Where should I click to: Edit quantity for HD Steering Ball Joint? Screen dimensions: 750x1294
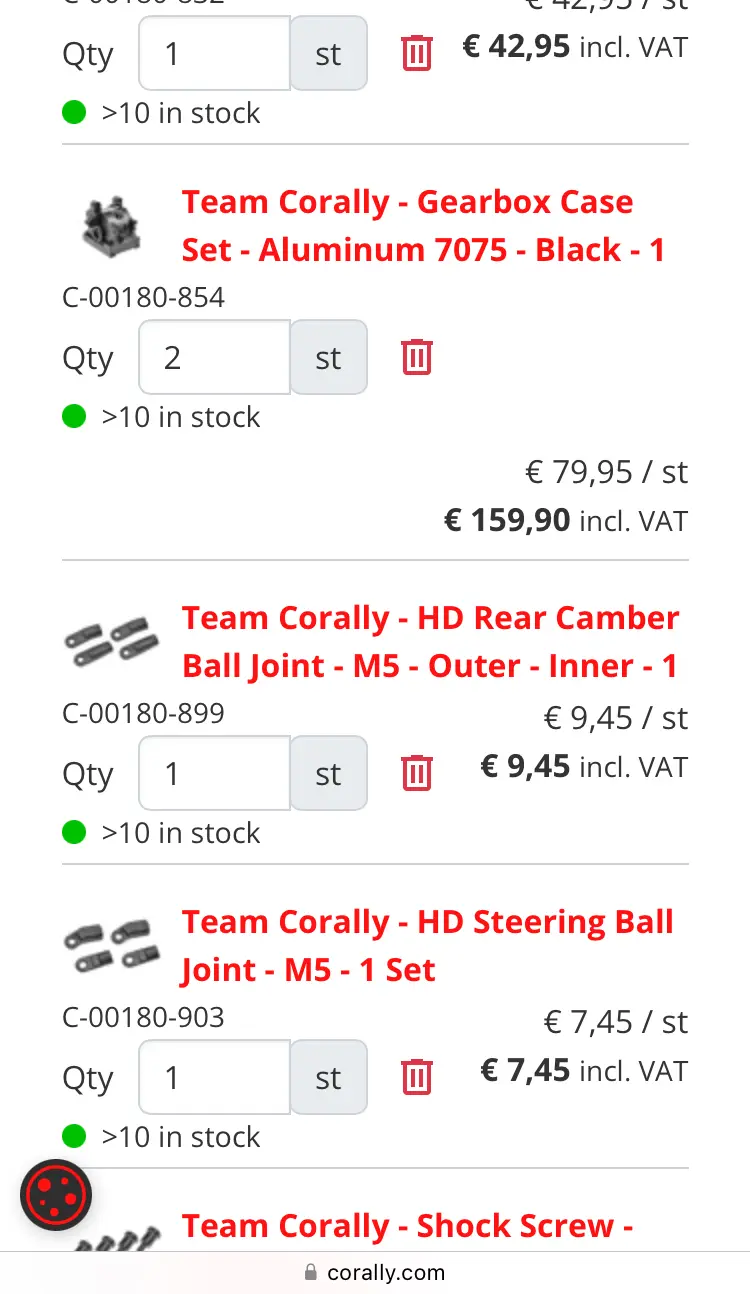(x=214, y=1077)
